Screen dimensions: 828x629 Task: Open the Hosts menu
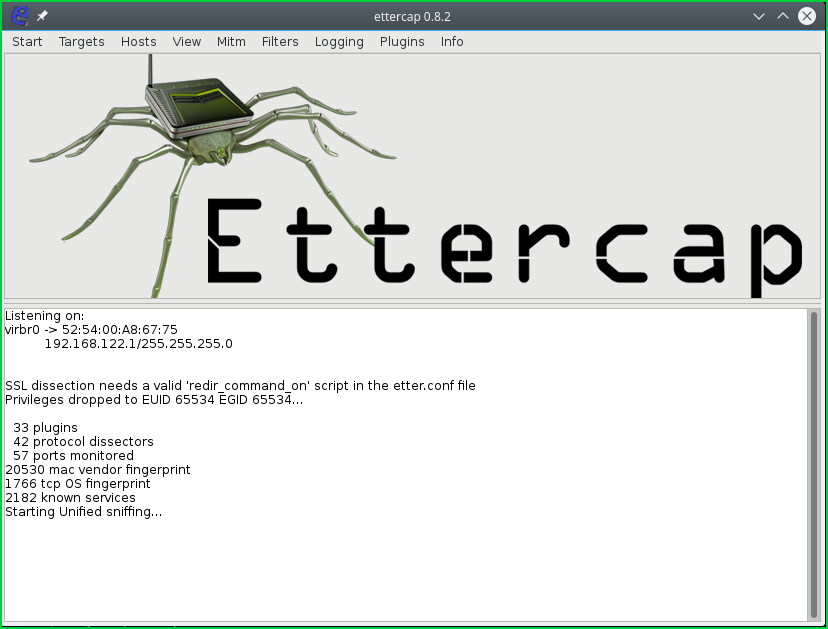(138, 42)
